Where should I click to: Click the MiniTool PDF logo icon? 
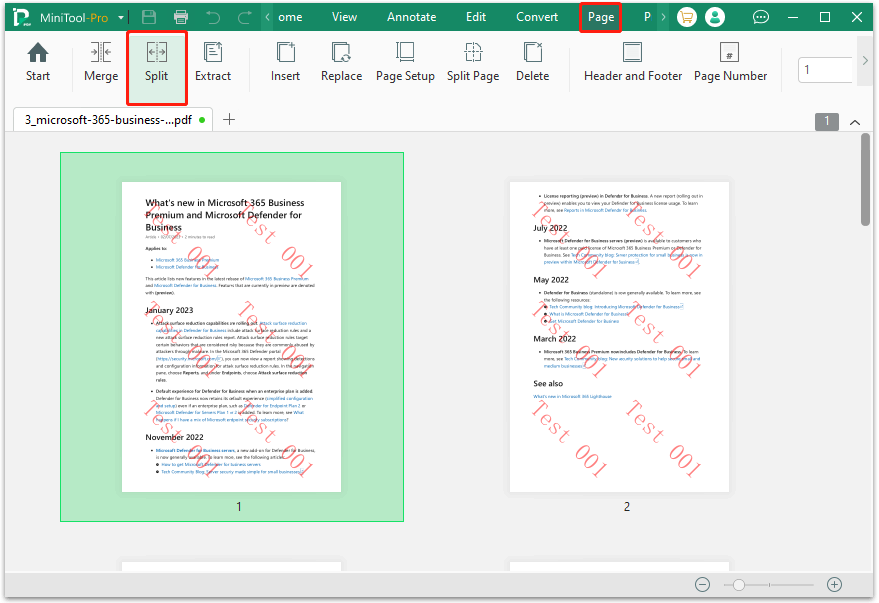click(21, 17)
